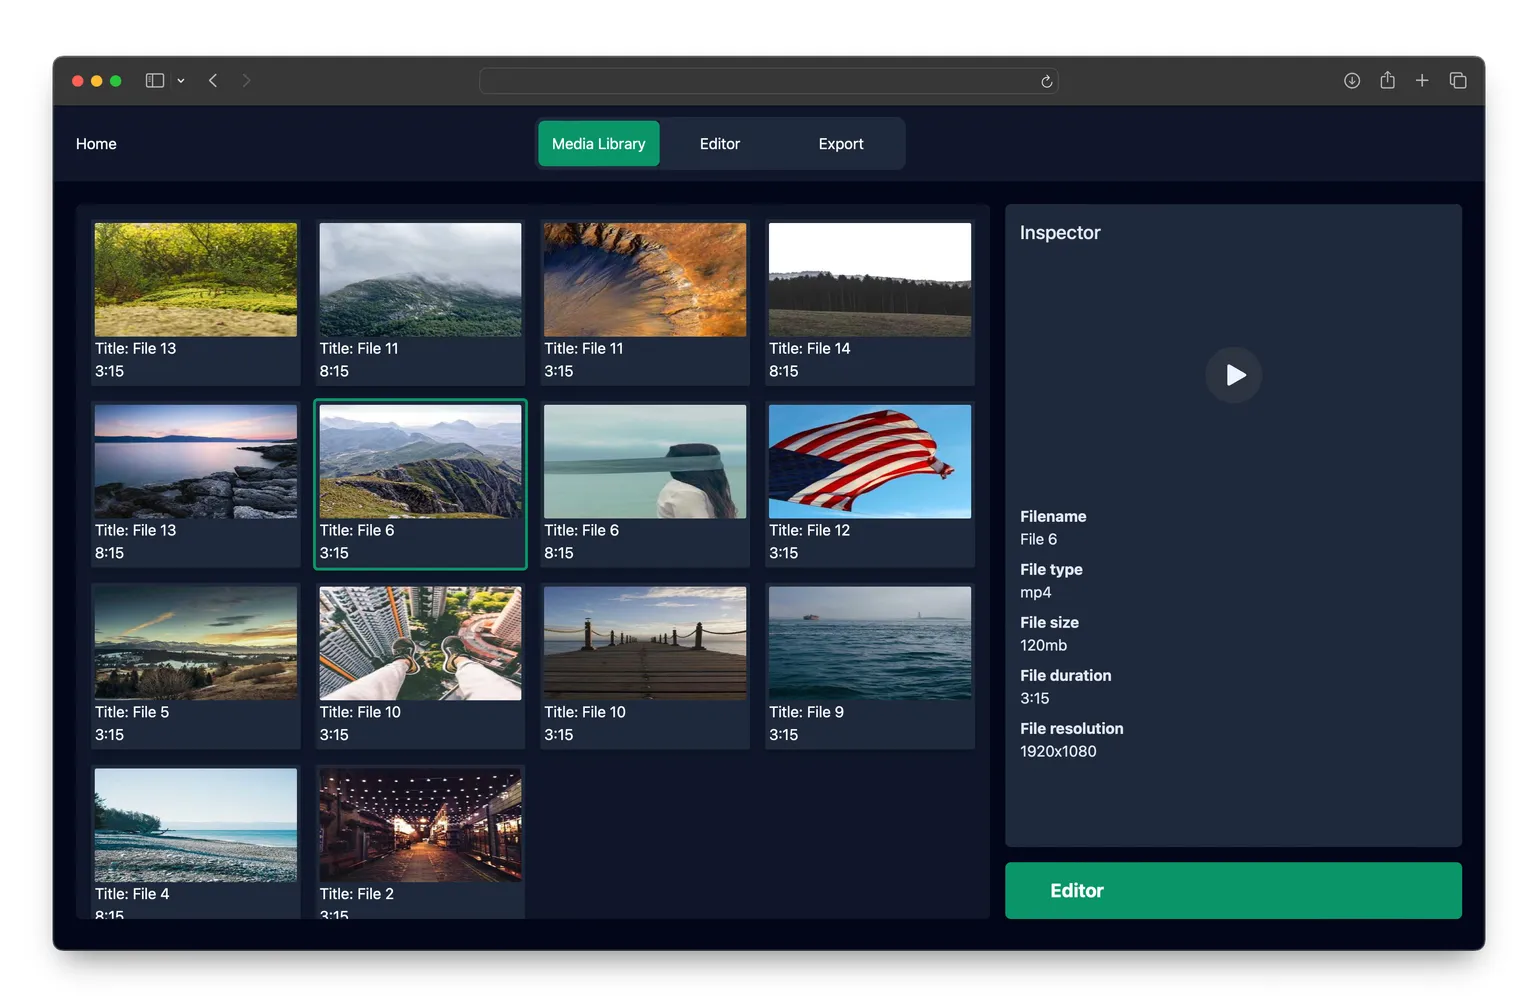Click the 'Title: File 4' label
Screen dimensions: 1538x1000
coord(132,895)
